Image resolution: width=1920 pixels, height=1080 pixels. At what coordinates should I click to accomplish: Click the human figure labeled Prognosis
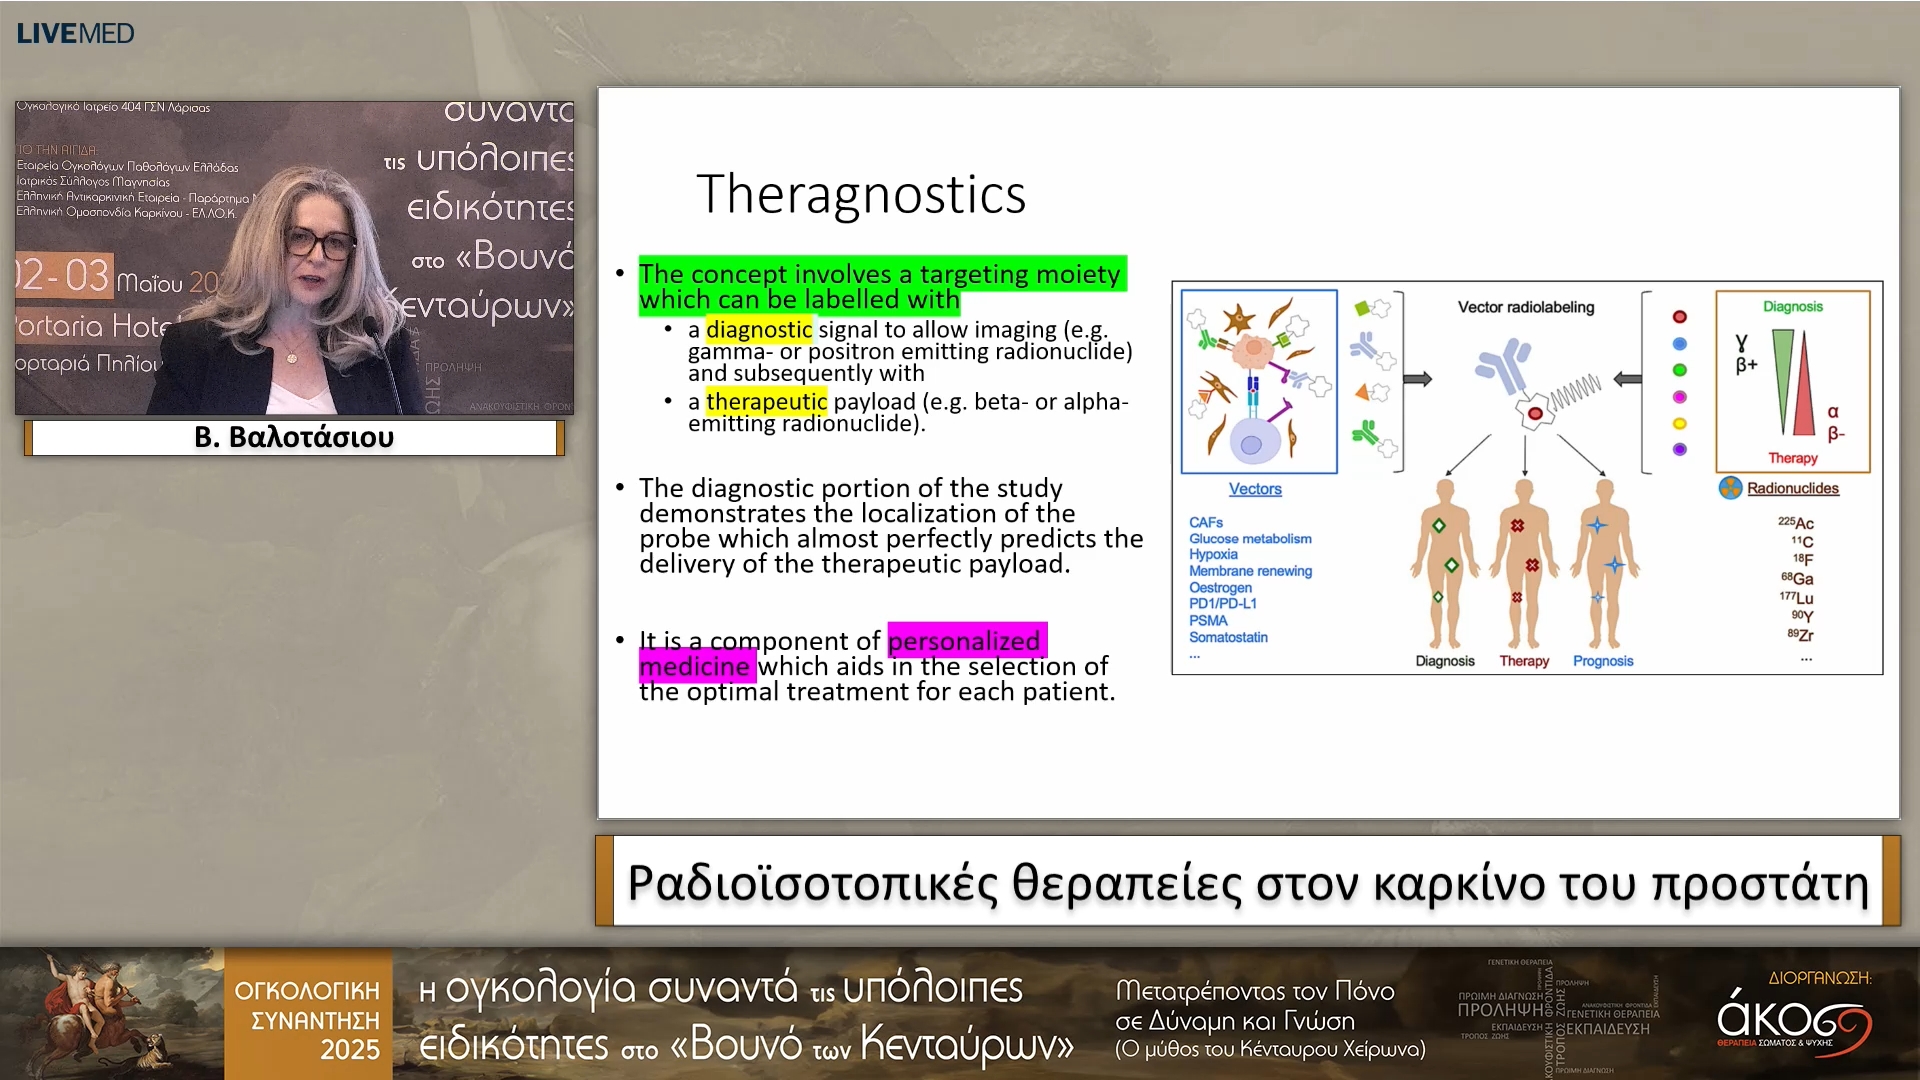point(1604,565)
